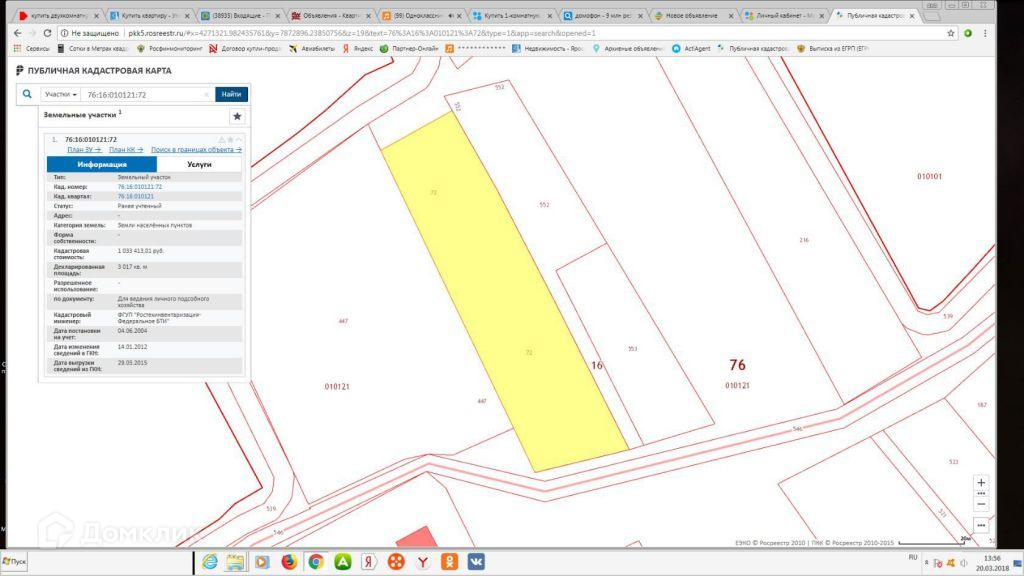Clear the search field with the x
Image resolution: width=1024 pixels, height=576 pixels.
pos(207,95)
